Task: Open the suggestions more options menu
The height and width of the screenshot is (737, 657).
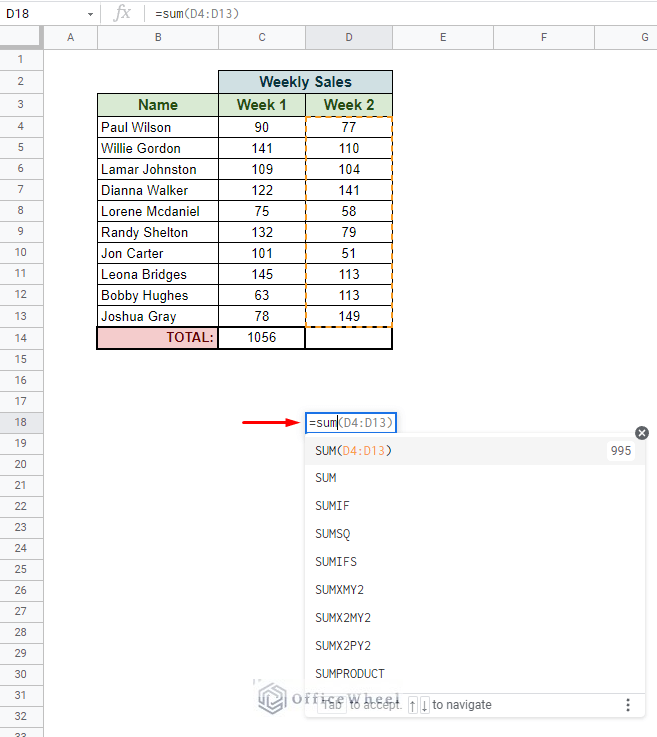Action: tap(628, 705)
